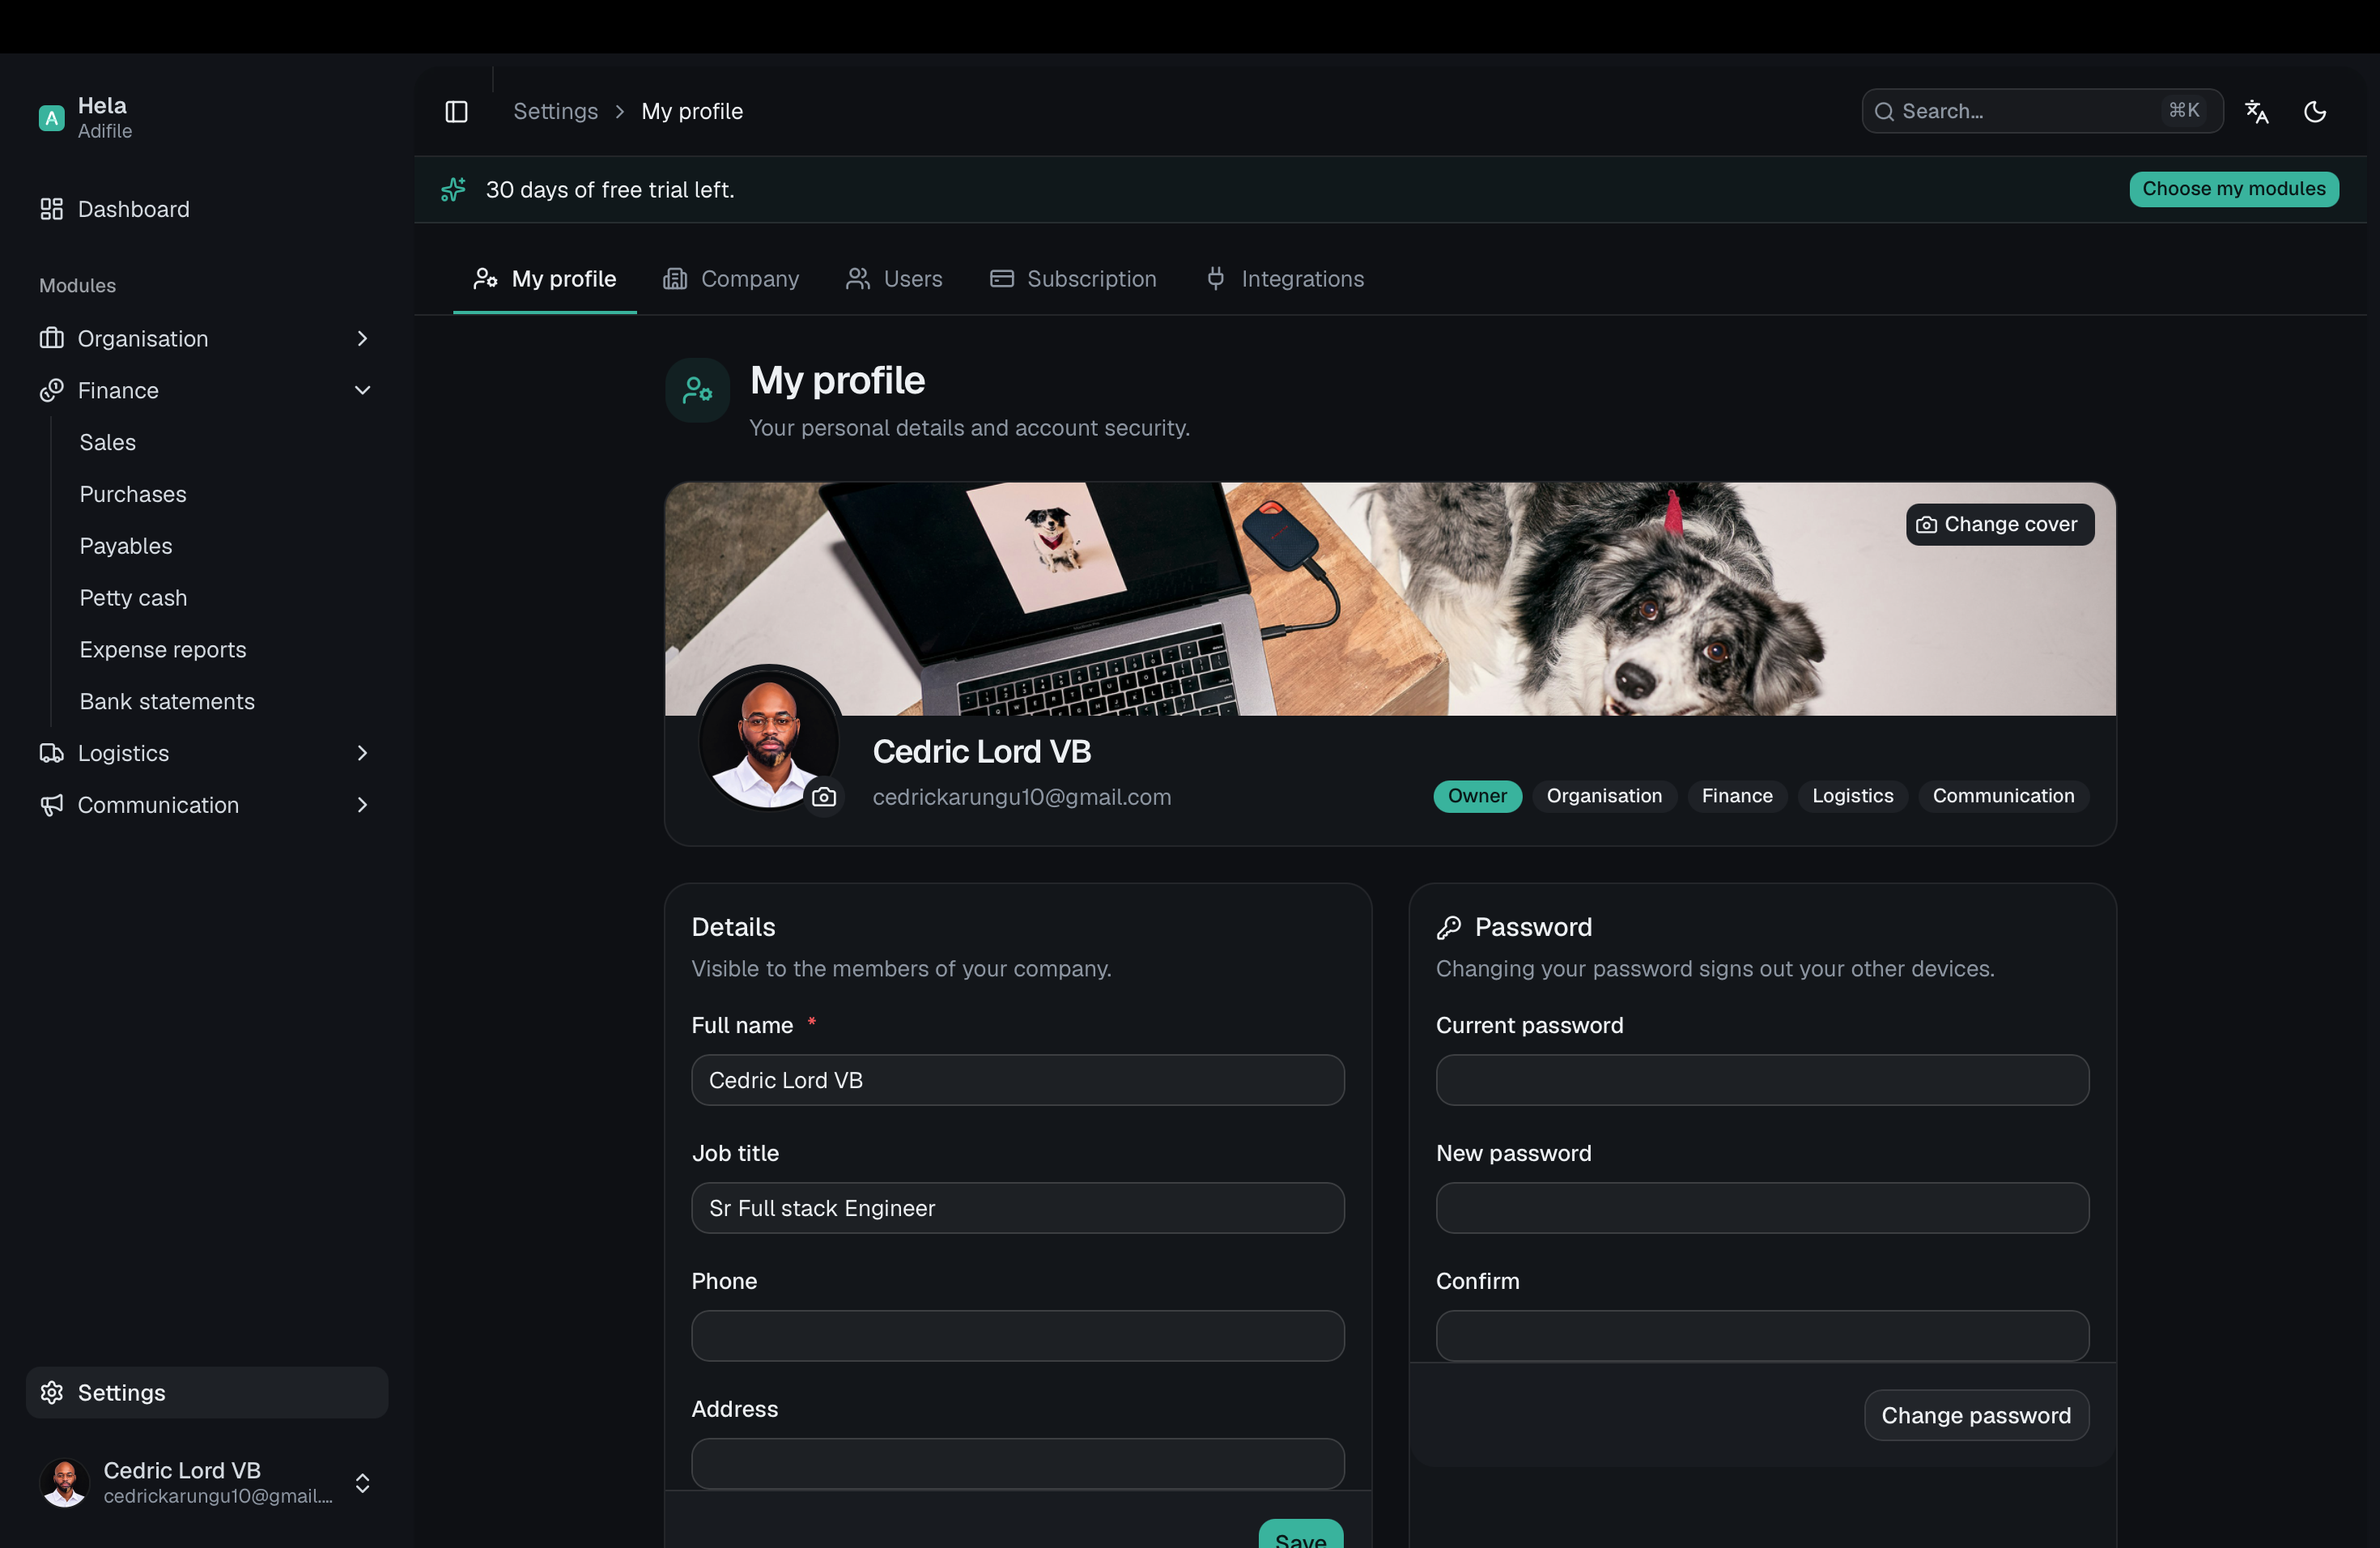Expand the Organisation module chevron

click(x=362, y=338)
